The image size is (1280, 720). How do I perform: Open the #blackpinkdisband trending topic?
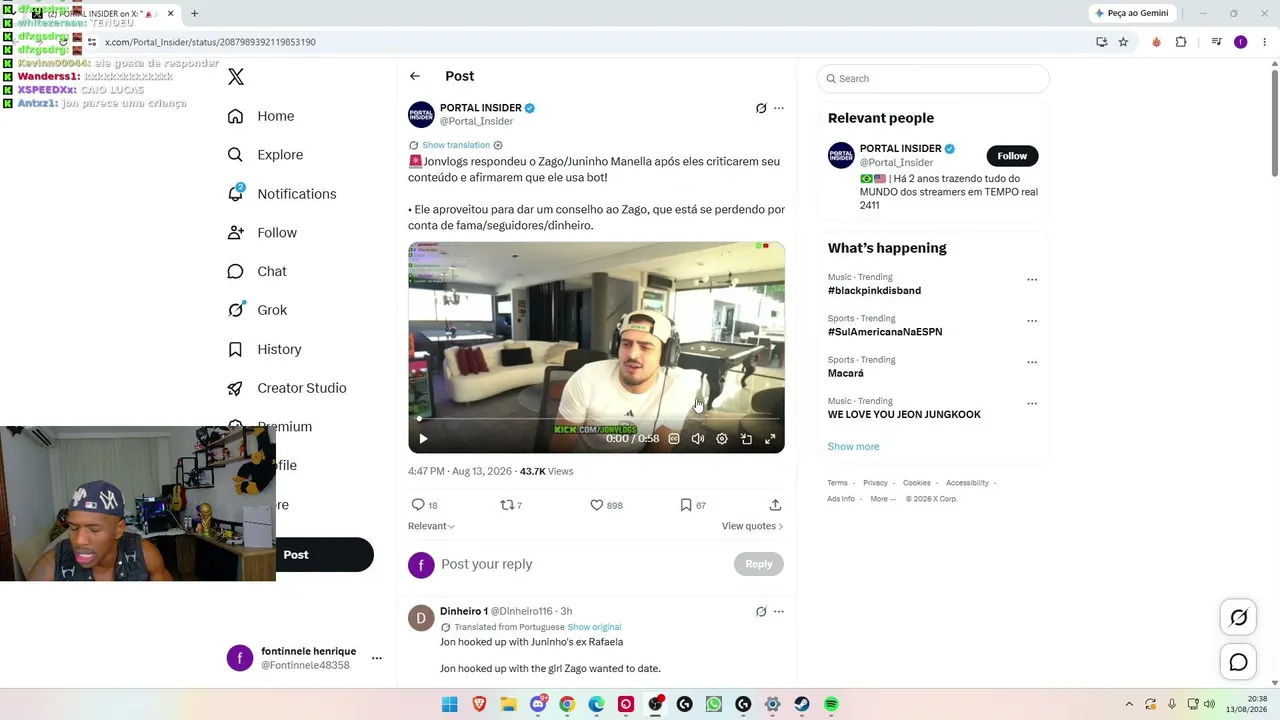[874, 291]
